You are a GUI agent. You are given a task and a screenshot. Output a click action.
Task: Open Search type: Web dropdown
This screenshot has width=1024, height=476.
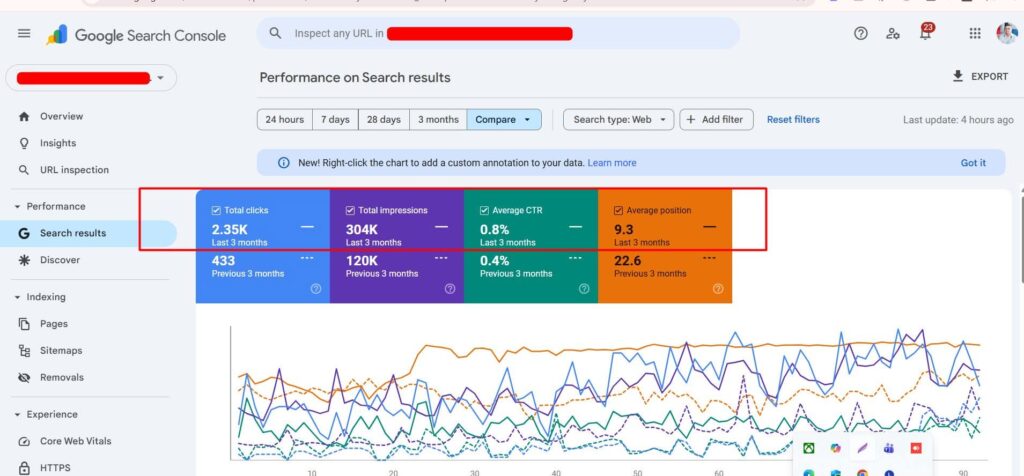click(x=618, y=120)
